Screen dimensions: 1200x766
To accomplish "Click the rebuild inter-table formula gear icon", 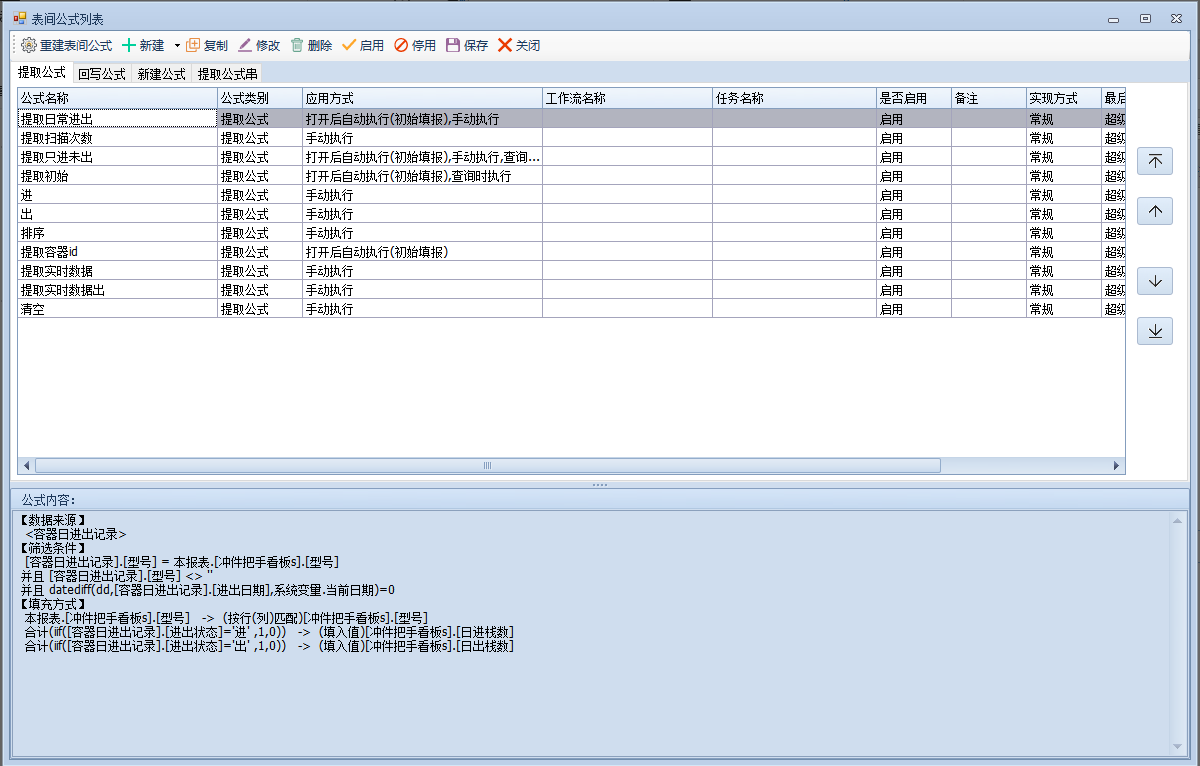I will (x=28, y=45).
